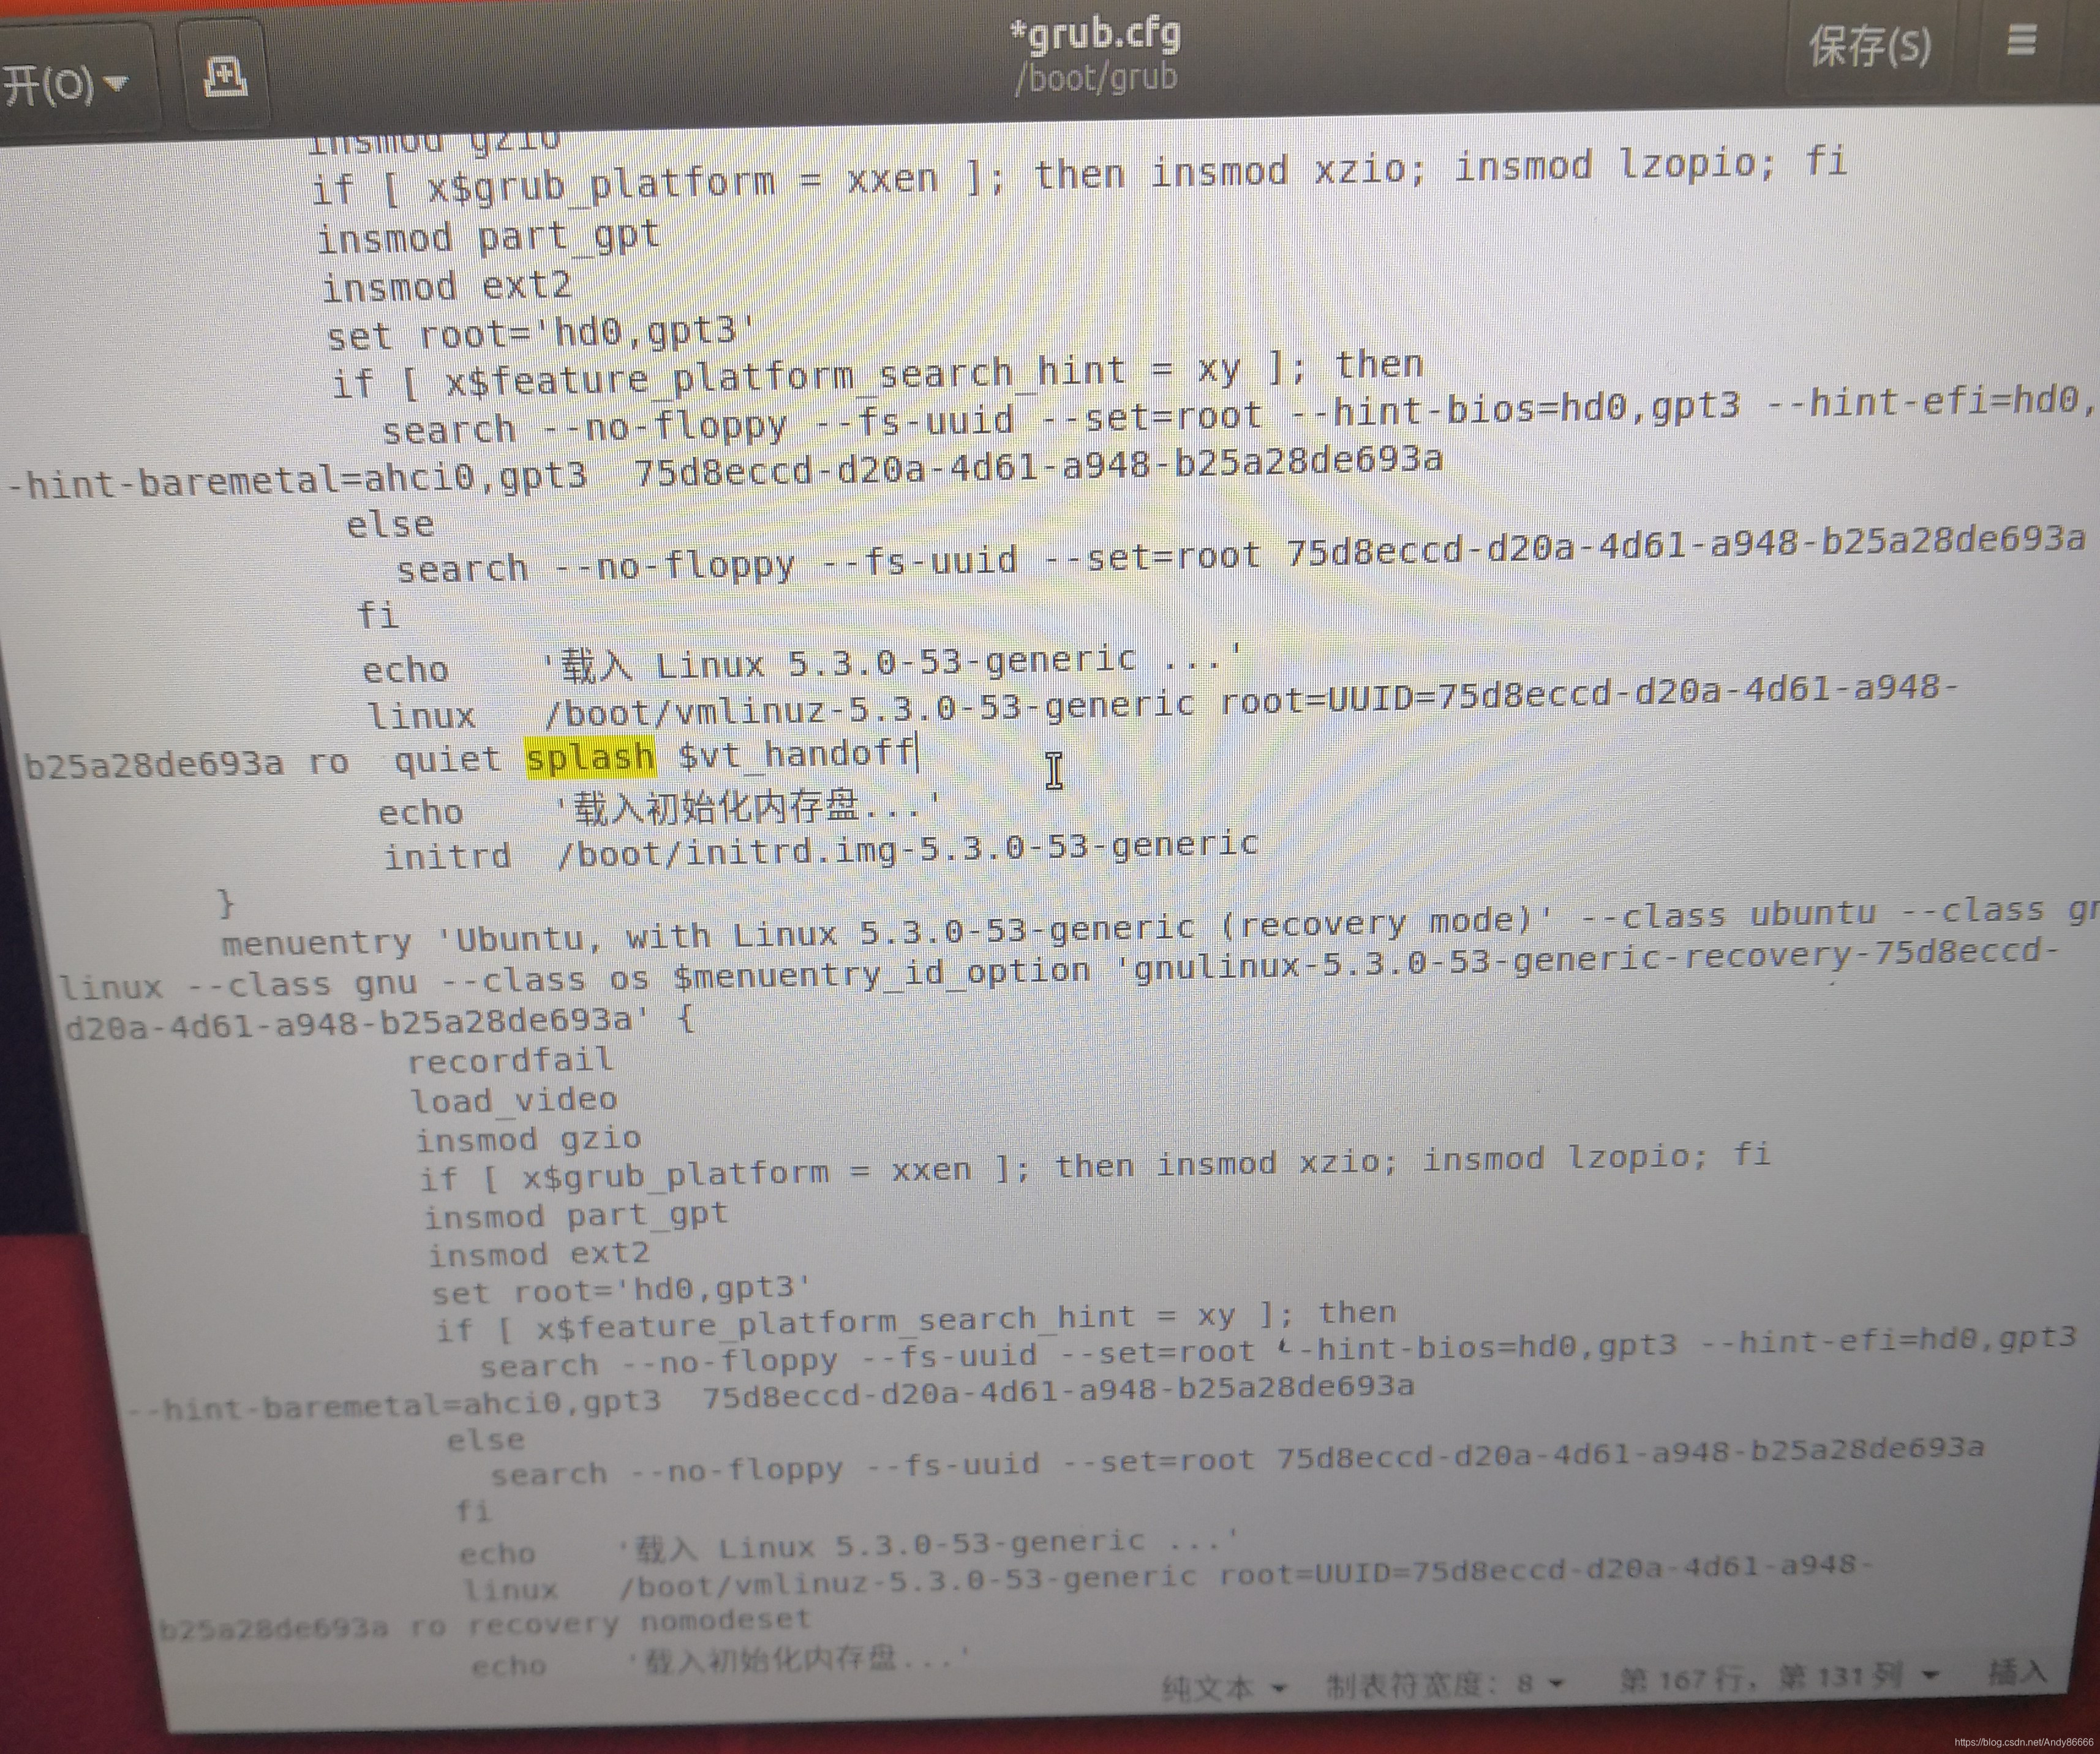The height and width of the screenshot is (1754, 2100).
Task: Change tab width via 制表符宽度: 8
Action: coord(1446,1684)
